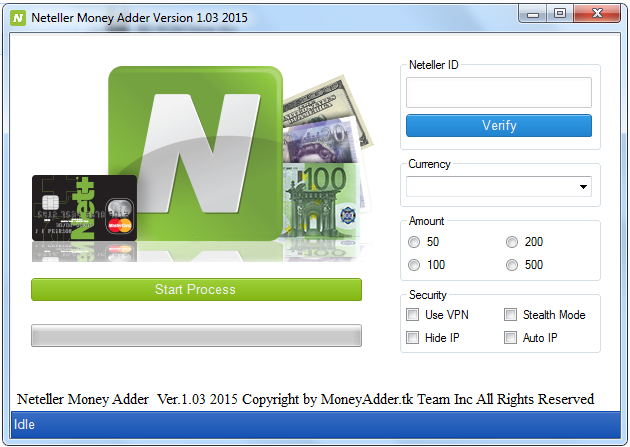Click the copyright text mentioning MoneyAdder.tk

coord(305,399)
